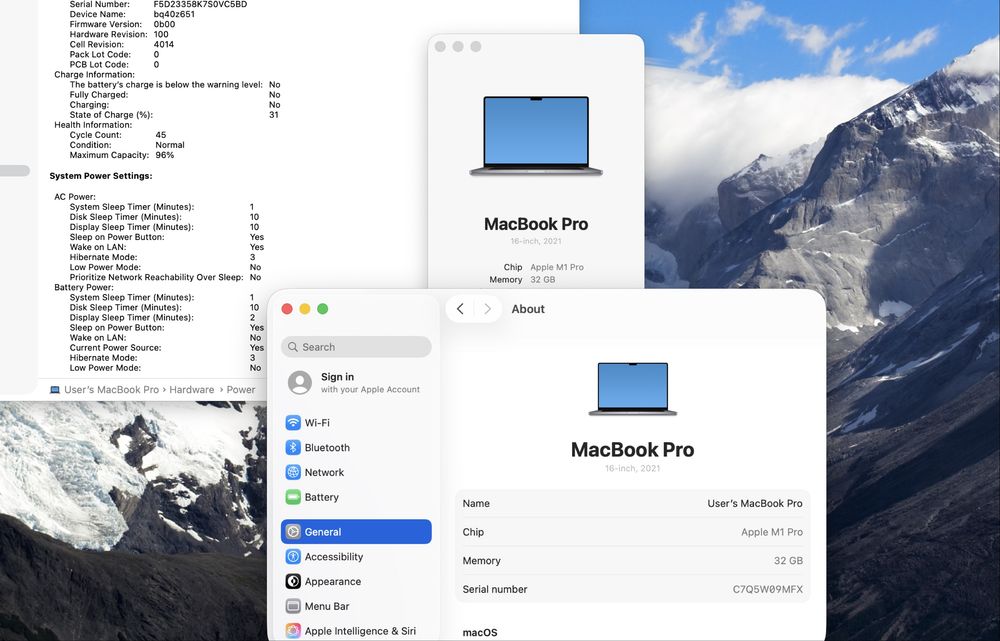Open Menu Bar icon in sidebar
Viewport: 1000px width, 641px height.
[293, 606]
